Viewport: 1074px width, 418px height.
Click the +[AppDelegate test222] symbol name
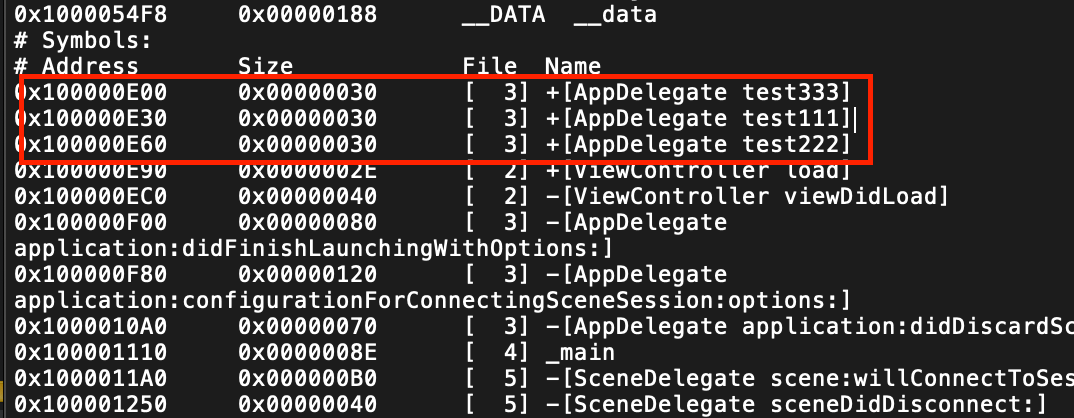698,145
